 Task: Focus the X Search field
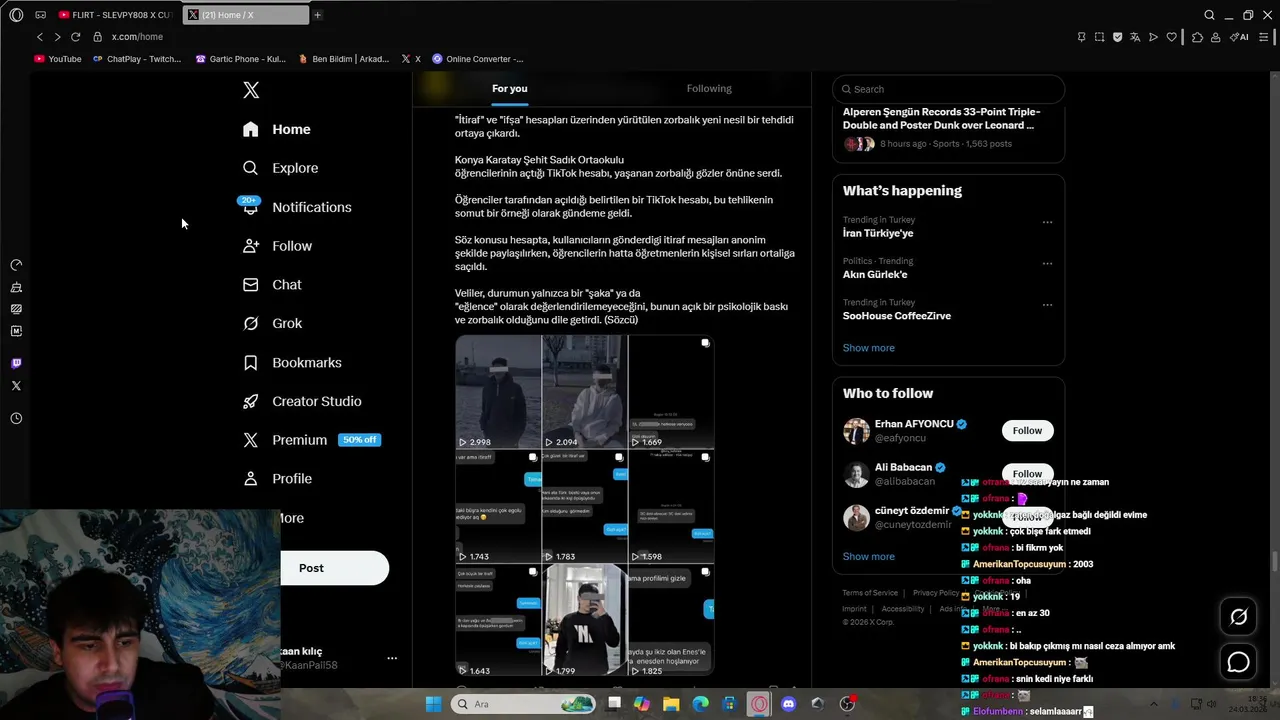pyautogui.click(x=948, y=89)
